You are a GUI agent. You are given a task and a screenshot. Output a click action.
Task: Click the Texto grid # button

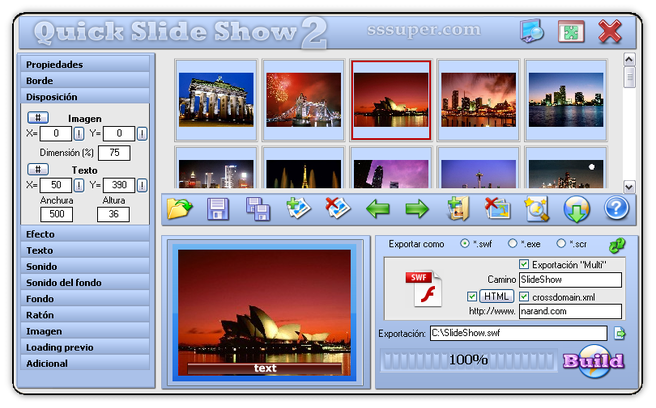coord(38,169)
